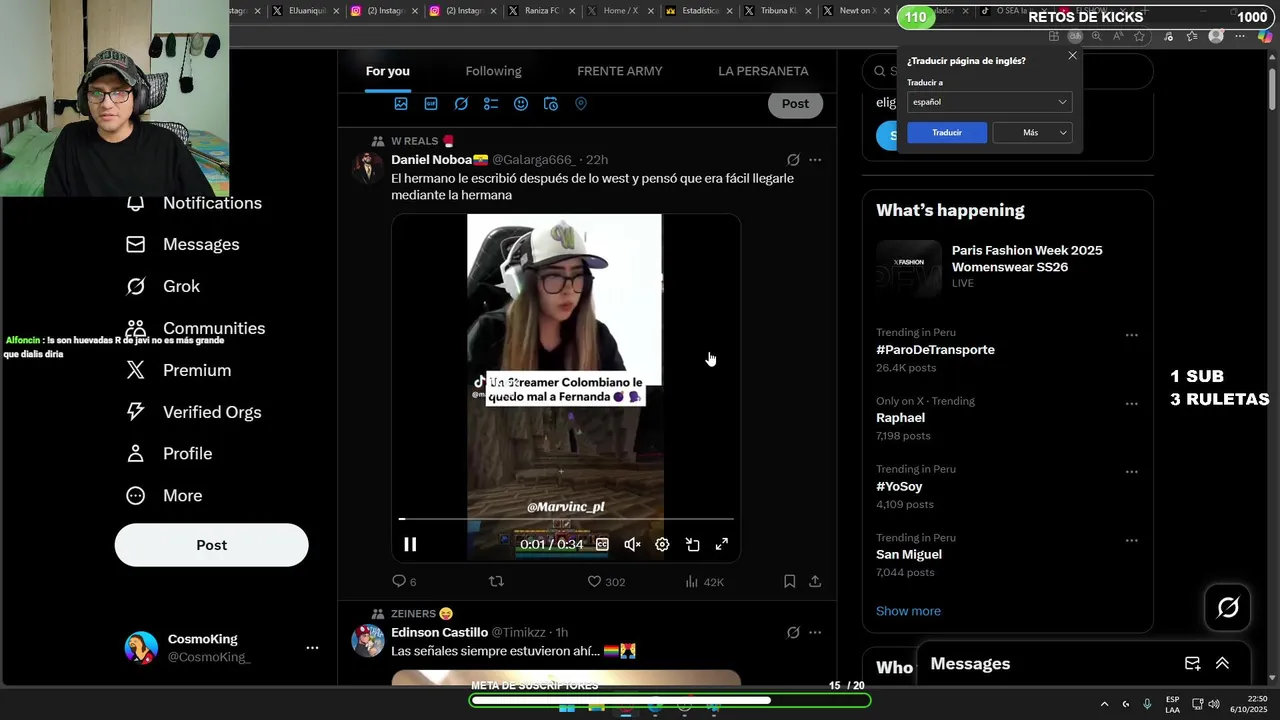Pause the Daniel Noboa video
The width and height of the screenshot is (1280, 720).
[410, 544]
